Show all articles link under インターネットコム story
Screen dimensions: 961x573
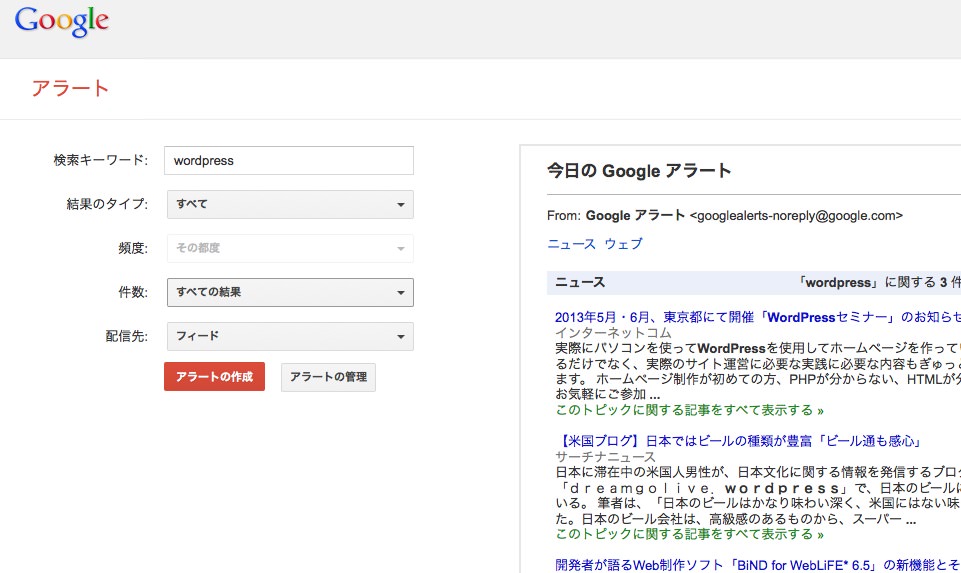click(689, 410)
